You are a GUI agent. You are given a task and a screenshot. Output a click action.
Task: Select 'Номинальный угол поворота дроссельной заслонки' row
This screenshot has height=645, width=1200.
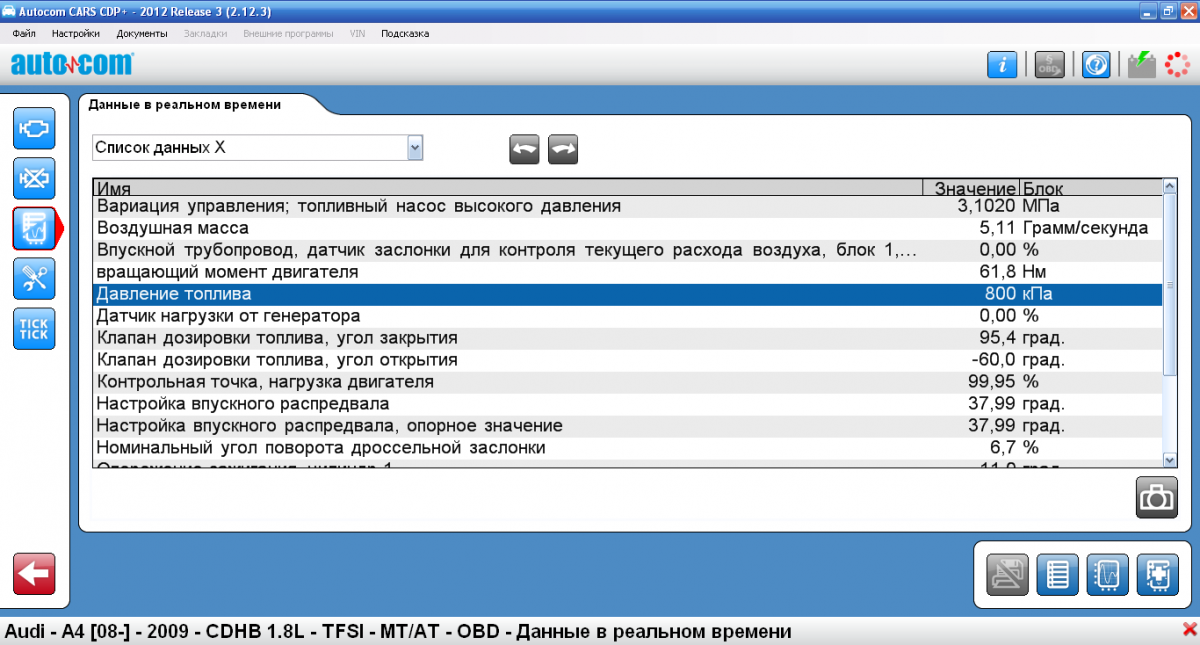pos(627,448)
